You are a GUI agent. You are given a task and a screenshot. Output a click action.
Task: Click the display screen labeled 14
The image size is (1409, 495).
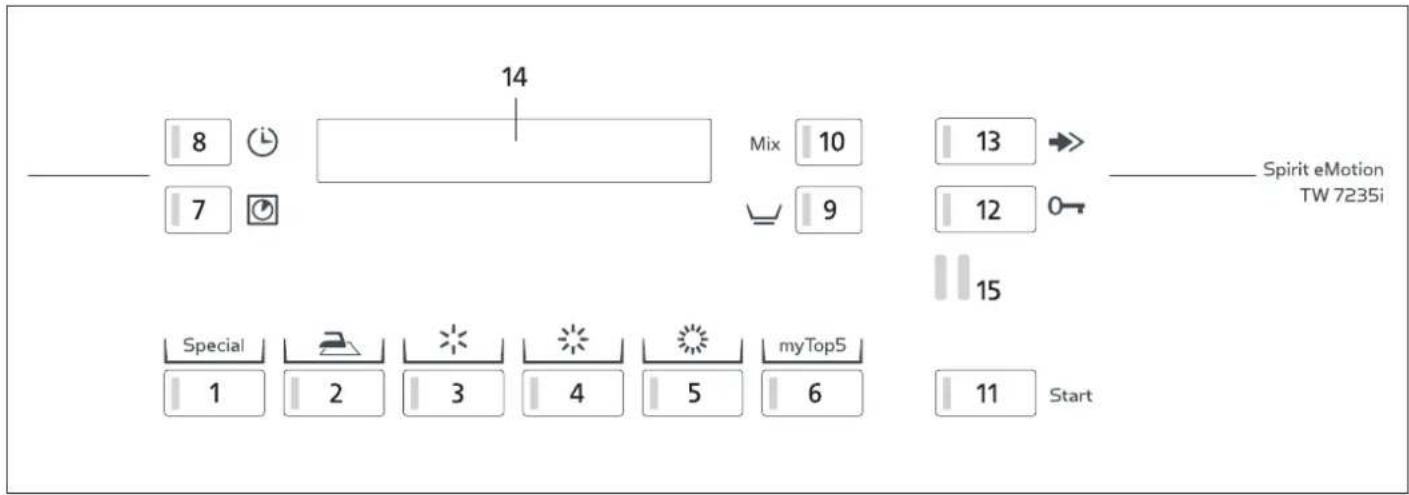click(514, 151)
